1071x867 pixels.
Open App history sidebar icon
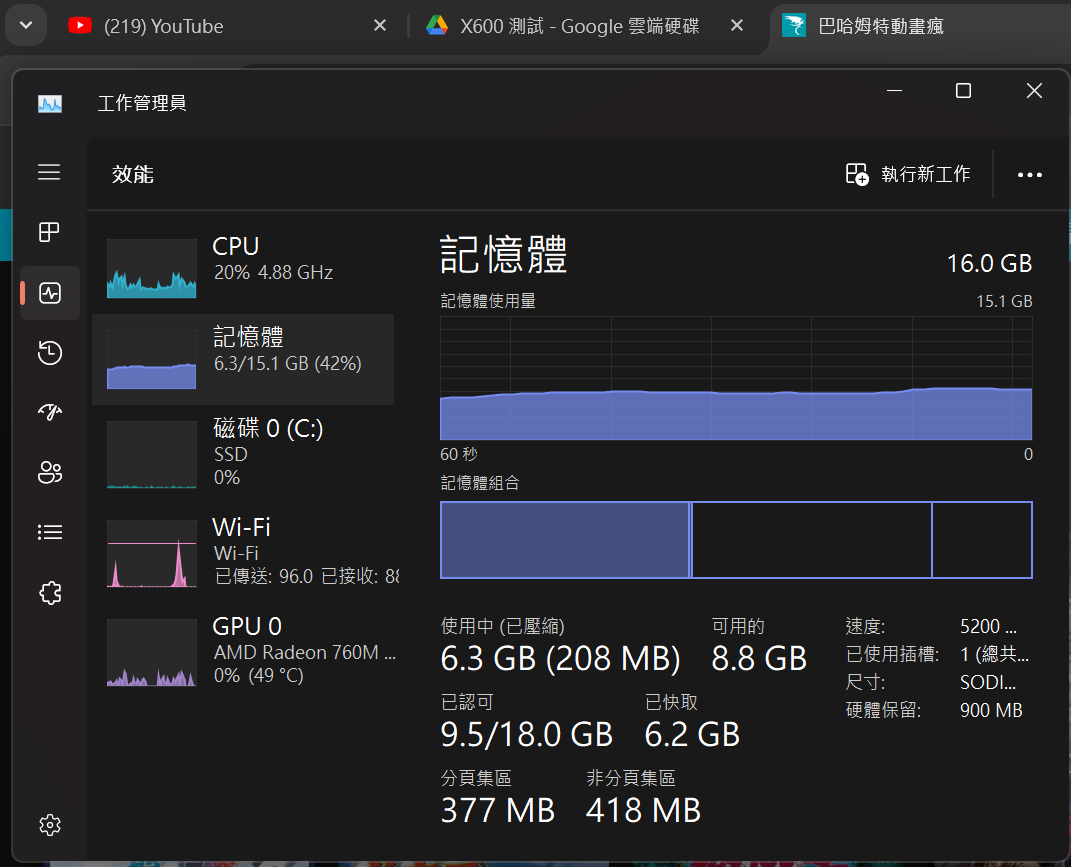coord(49,352)
